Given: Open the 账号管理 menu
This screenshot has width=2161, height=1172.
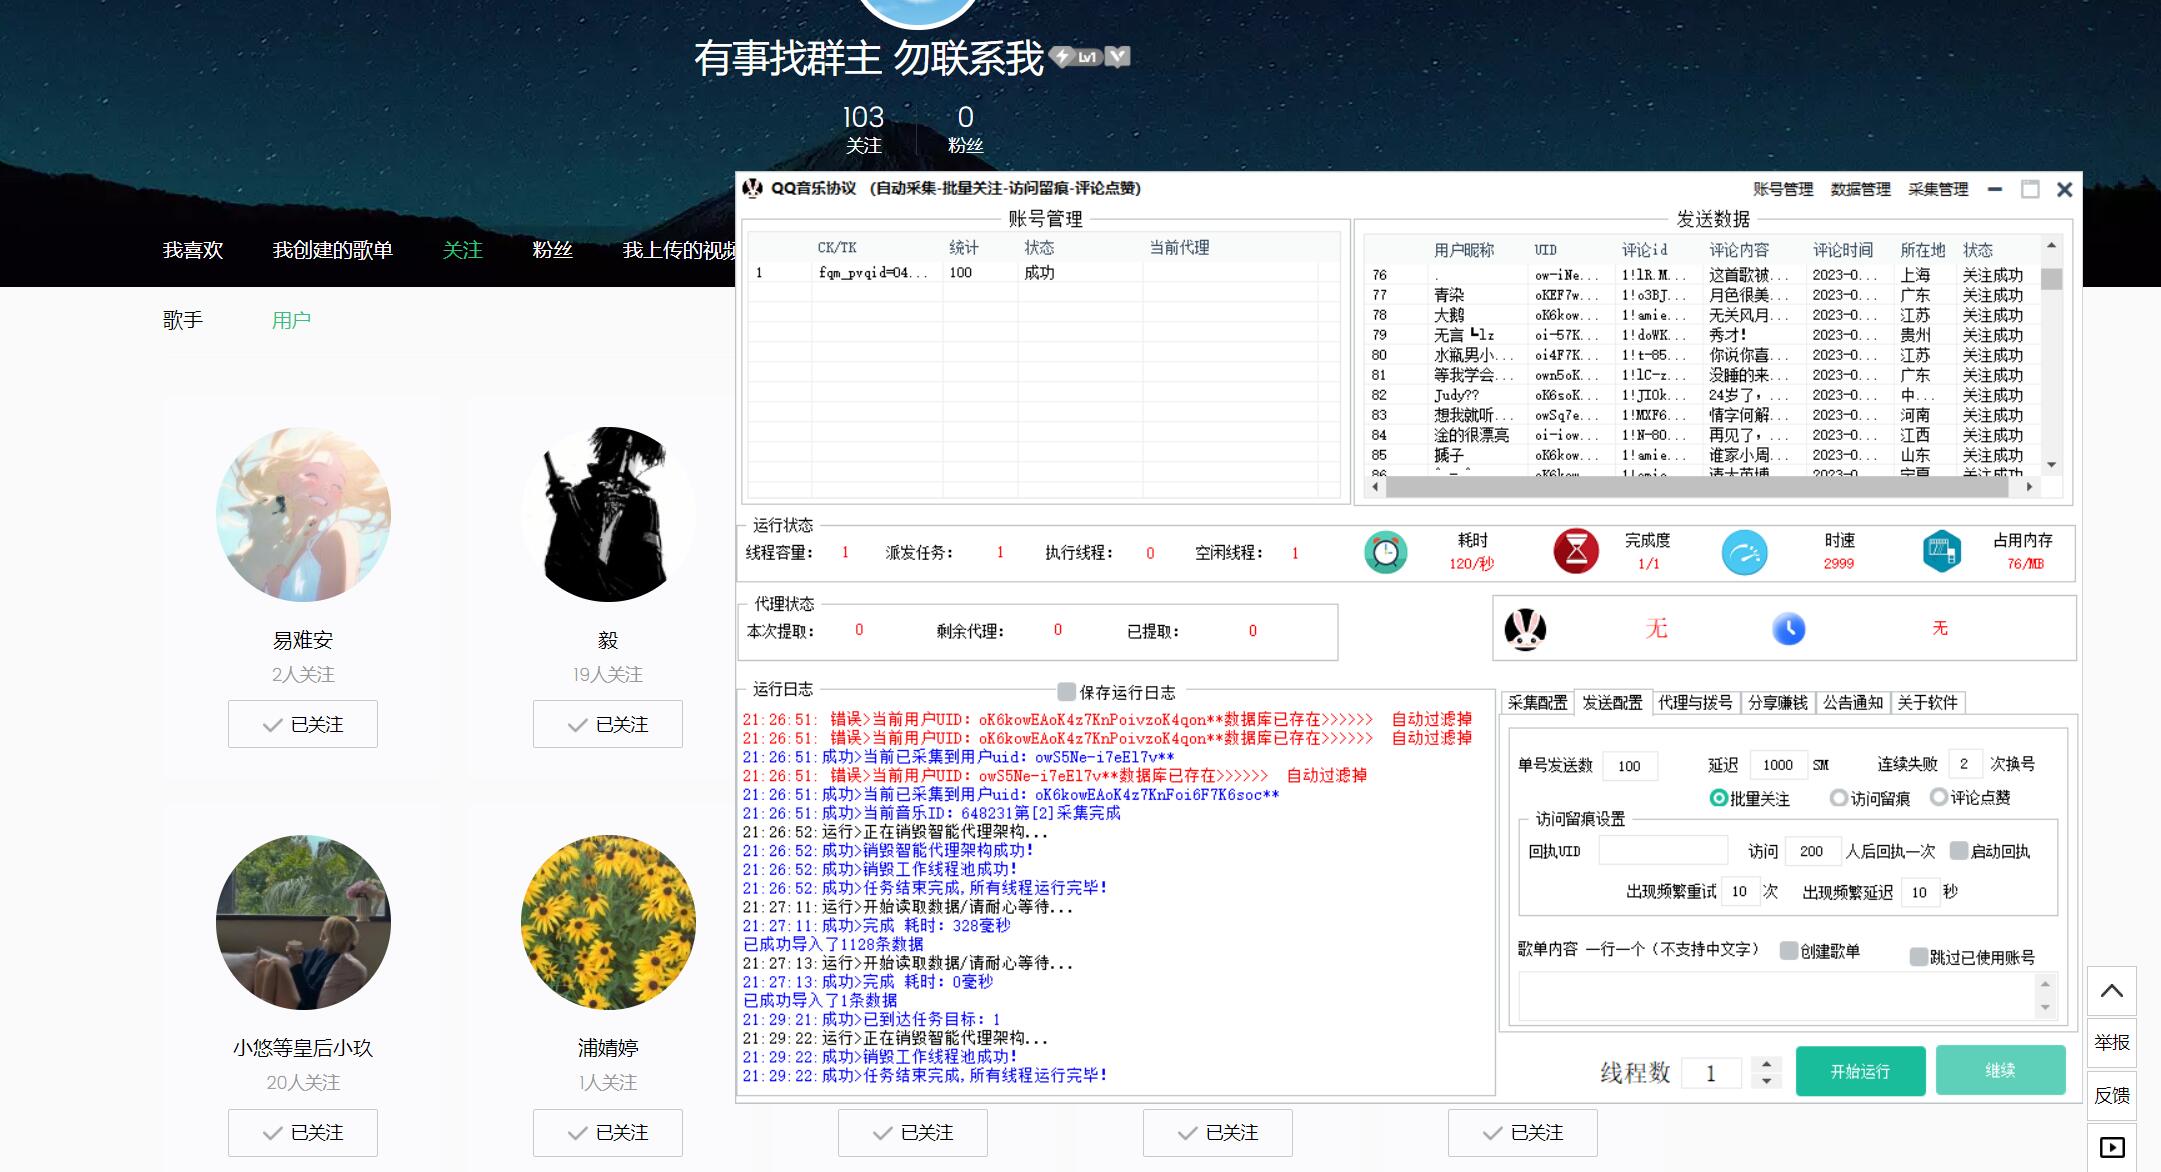Looking at the screenshot, I should (x=1782, y=189).
